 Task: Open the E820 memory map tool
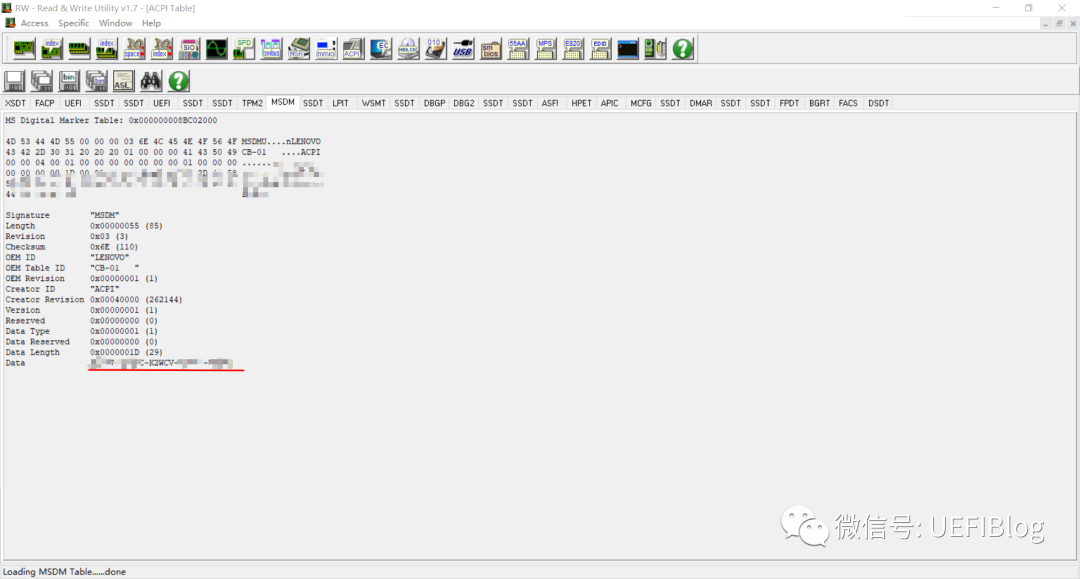[573, 49]
